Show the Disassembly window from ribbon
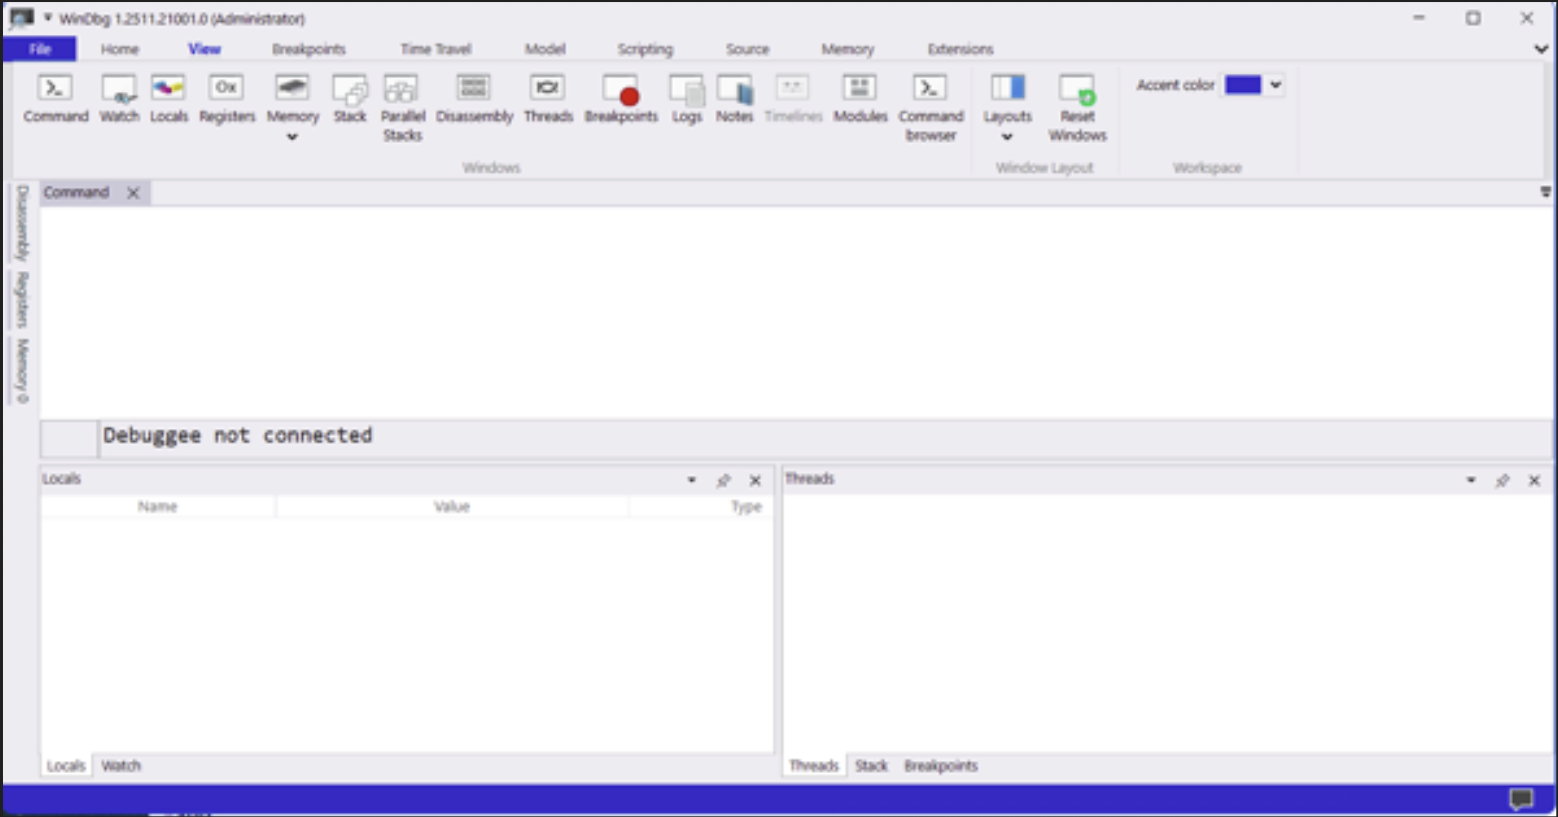The image size is (1558, 817). 474,99
